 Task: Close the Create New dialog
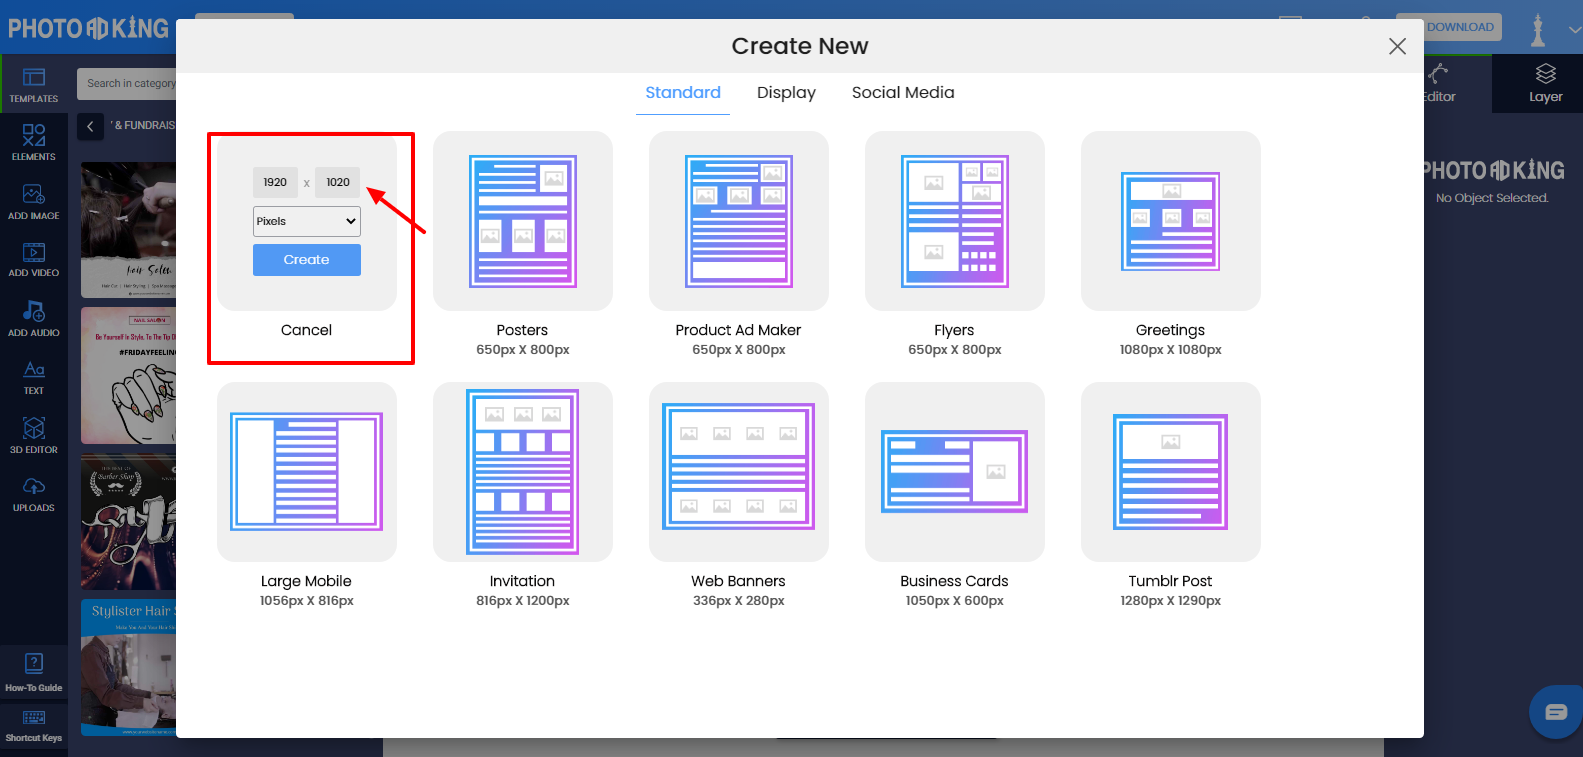1397,46
